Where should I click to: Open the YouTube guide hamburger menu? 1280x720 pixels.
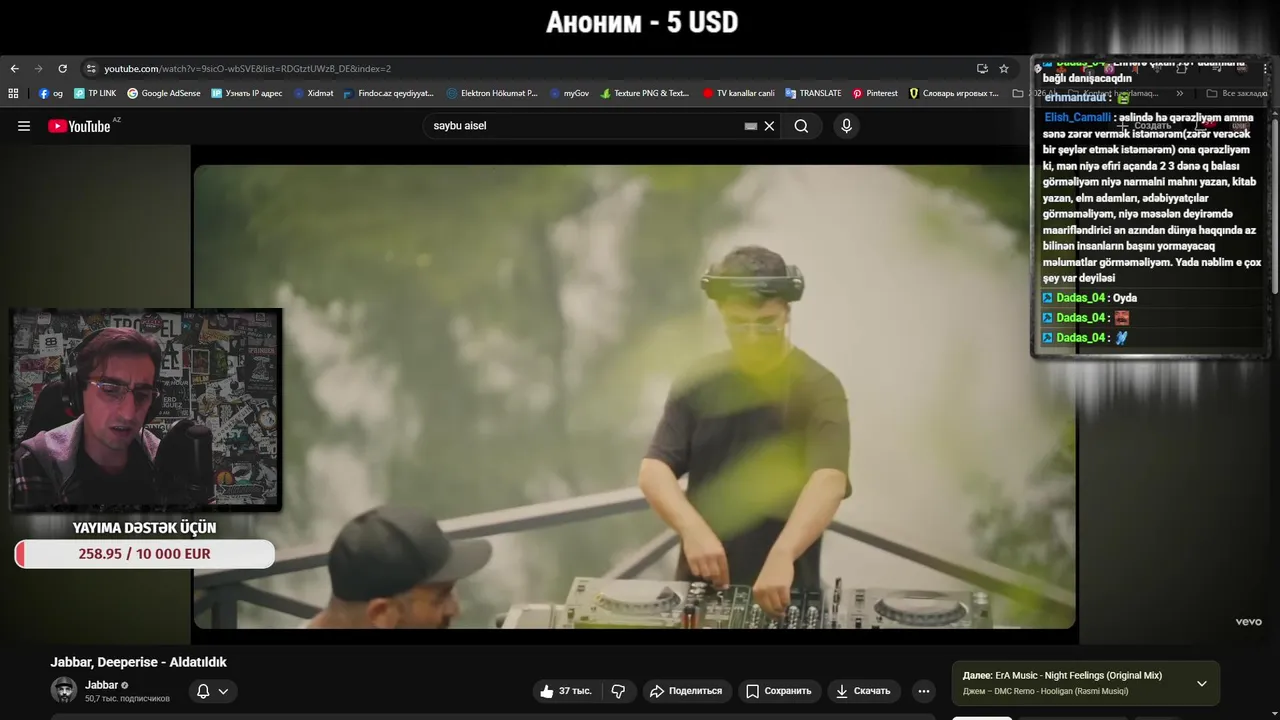[24, 126]
